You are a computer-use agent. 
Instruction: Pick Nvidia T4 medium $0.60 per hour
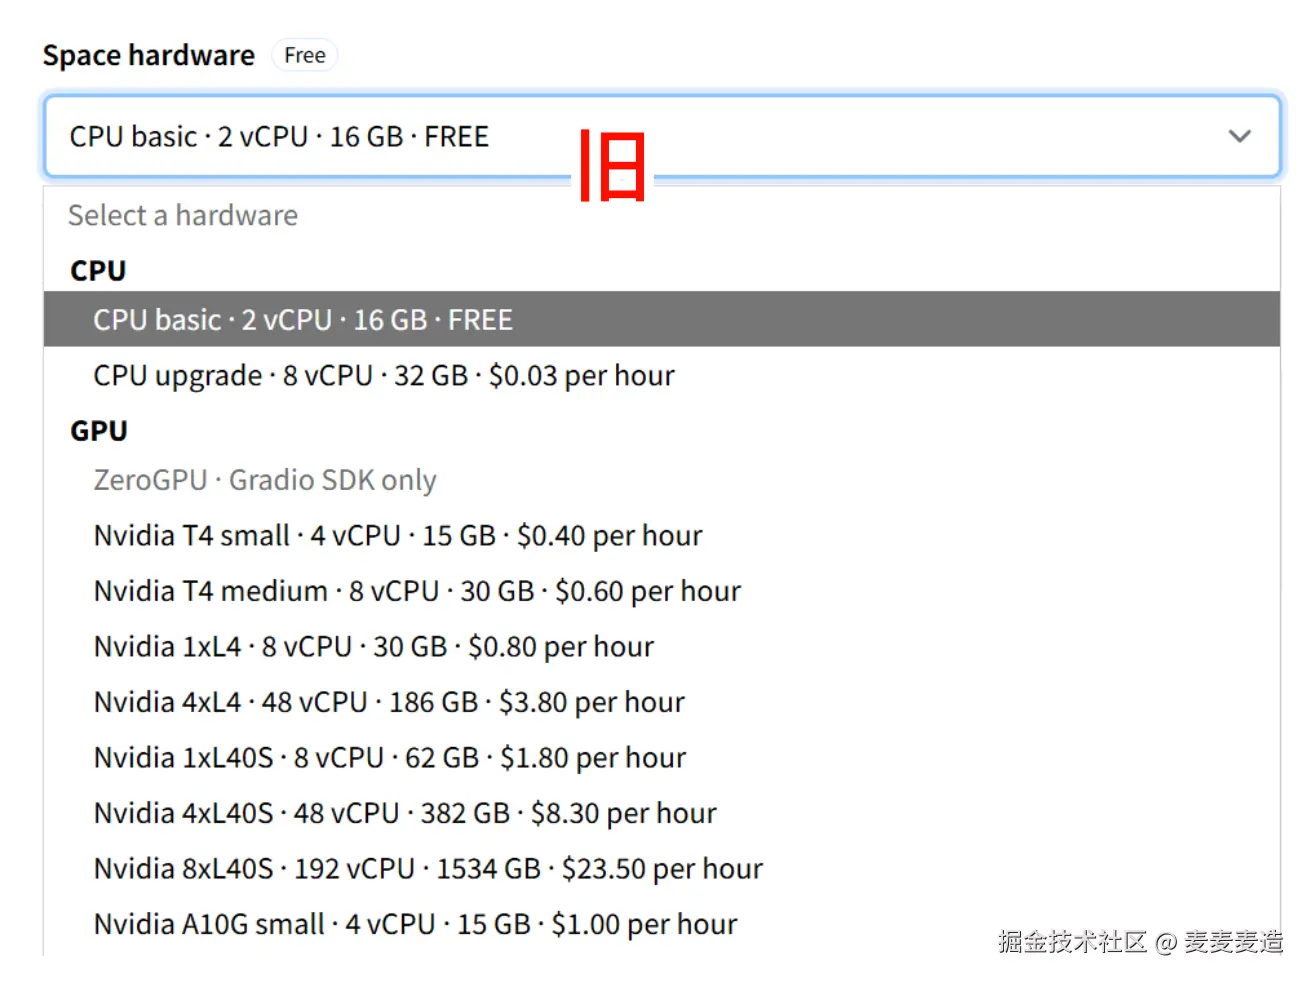click(x=661, y=591)
